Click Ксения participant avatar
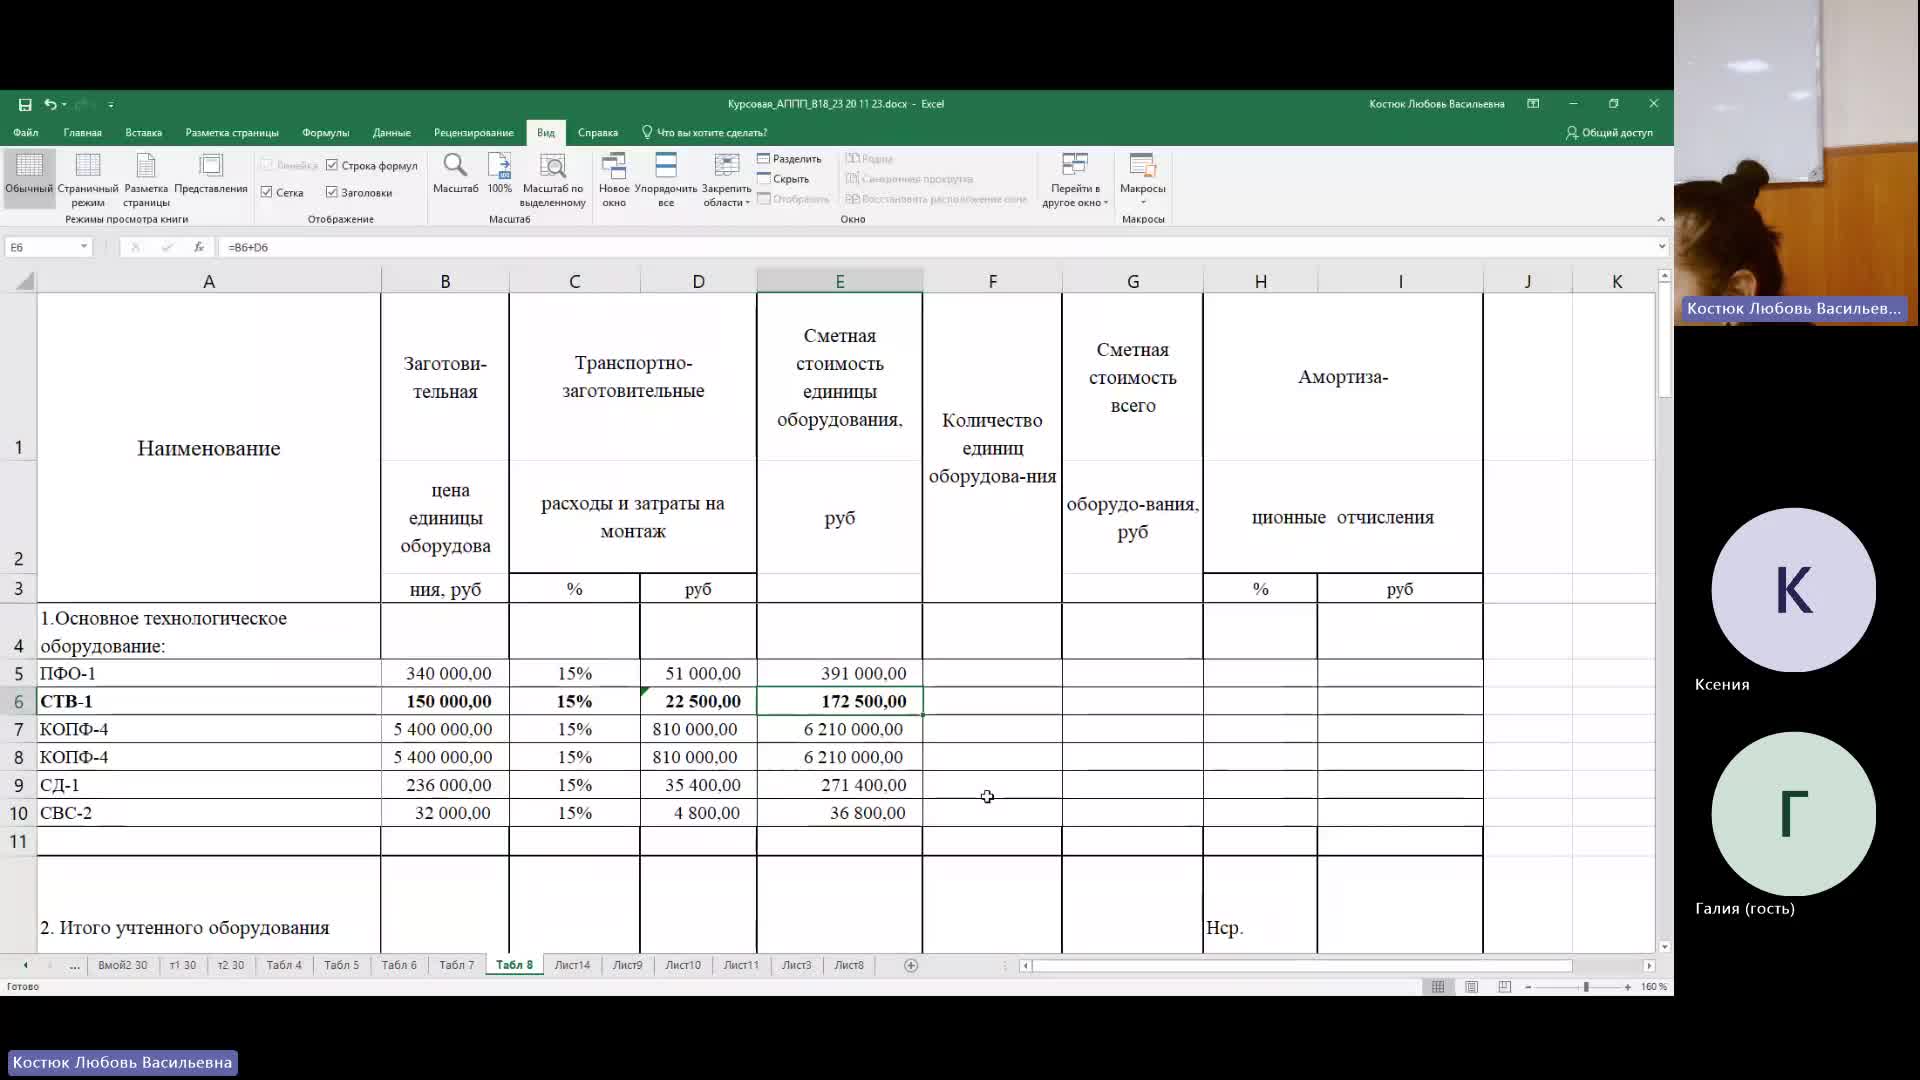1920x1080 pixels. pos(1793,590)
